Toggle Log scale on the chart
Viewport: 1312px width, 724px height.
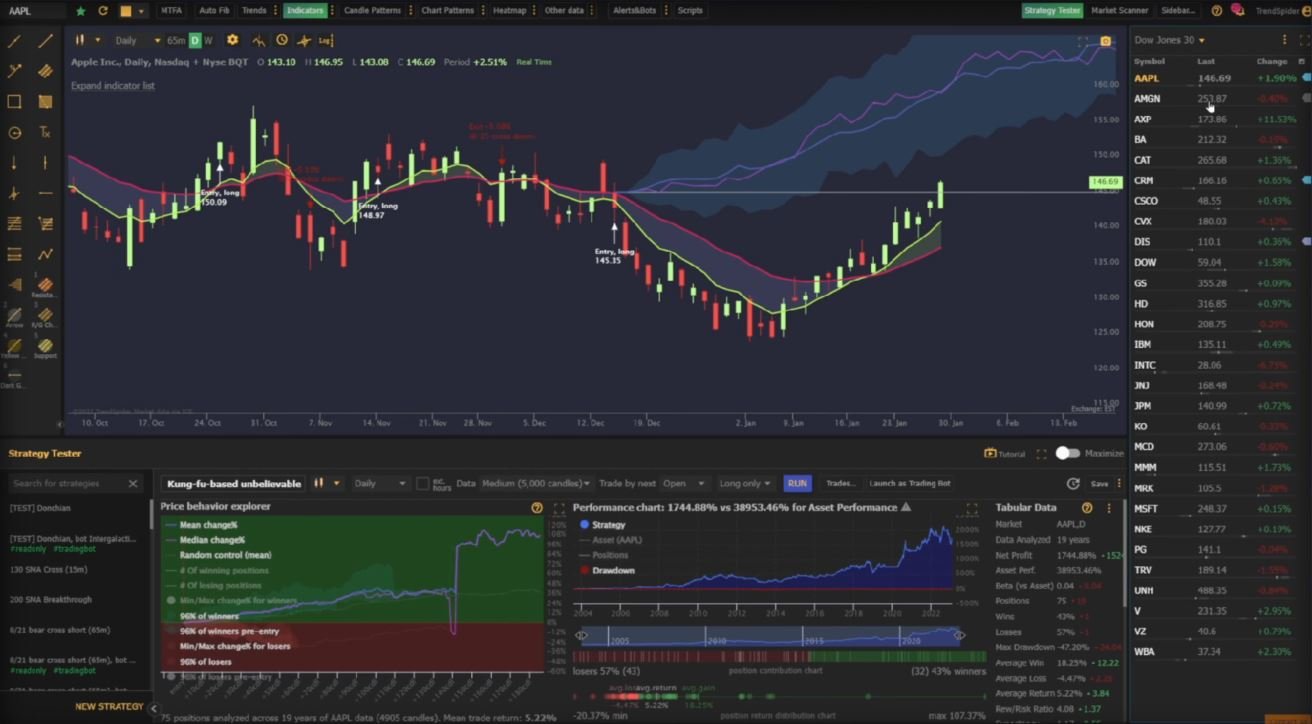325,40
